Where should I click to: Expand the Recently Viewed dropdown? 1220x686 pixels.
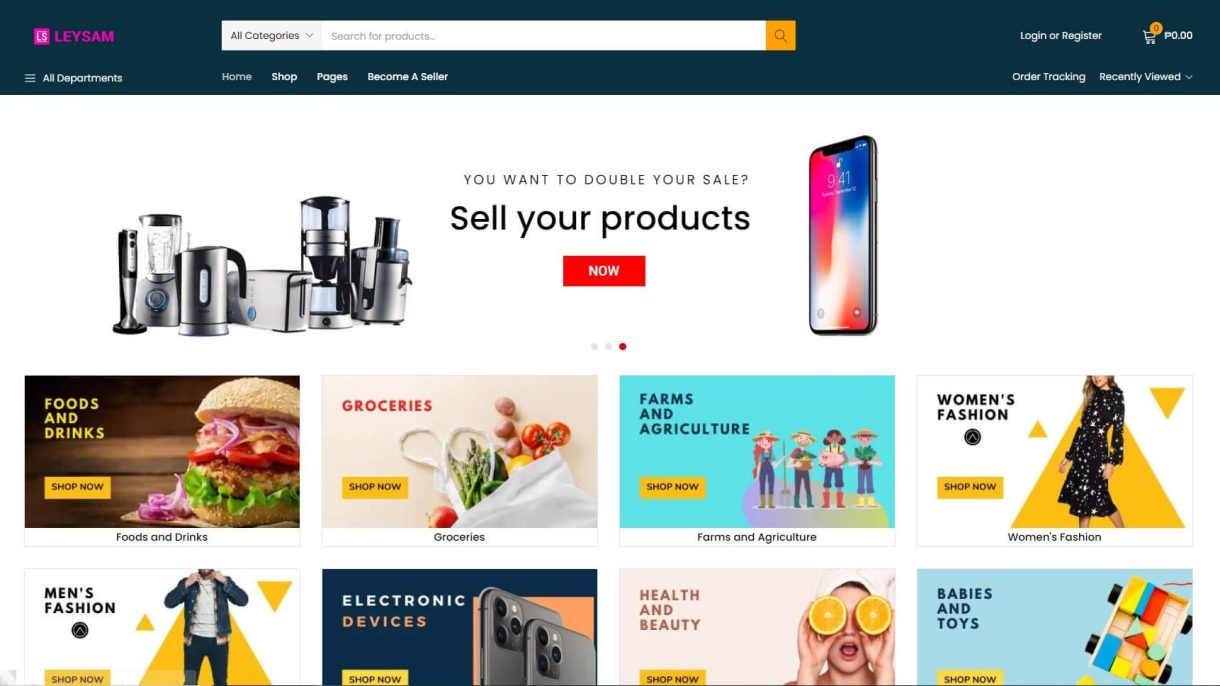pyautogui.click(x=1146, y=77)
